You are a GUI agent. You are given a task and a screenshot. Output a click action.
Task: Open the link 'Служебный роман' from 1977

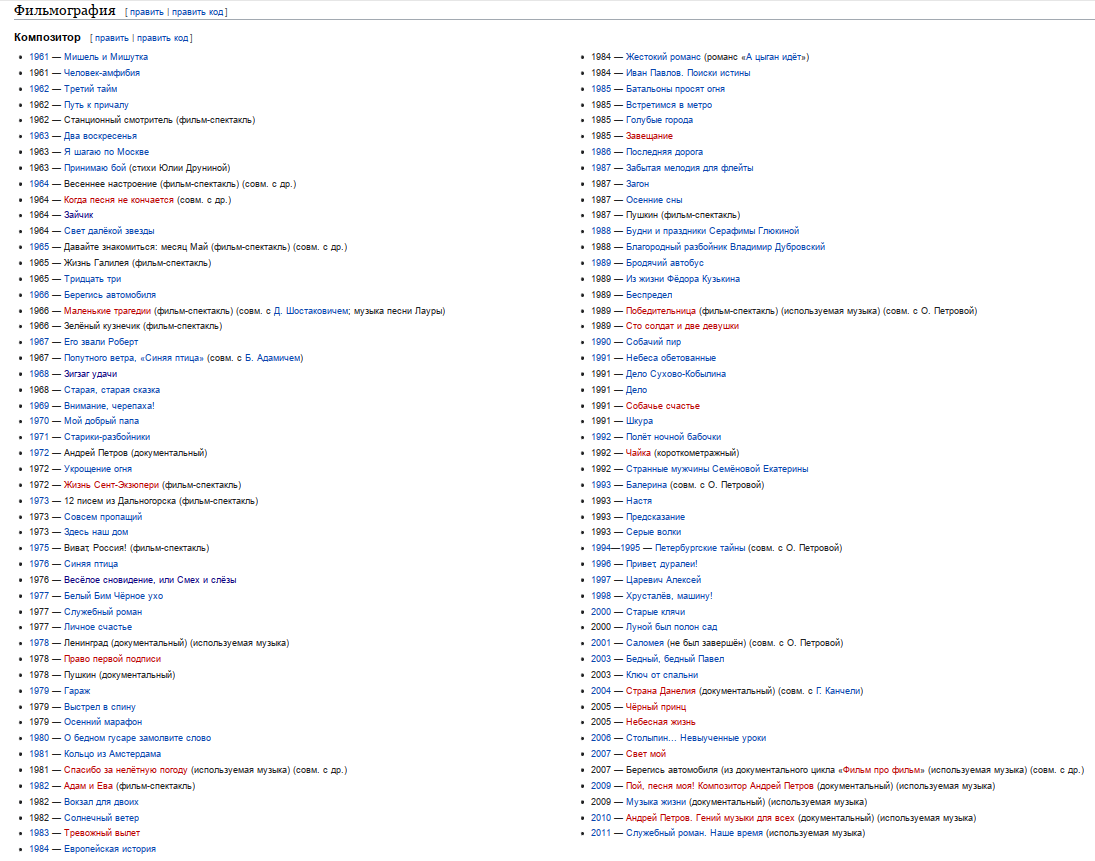103,612
